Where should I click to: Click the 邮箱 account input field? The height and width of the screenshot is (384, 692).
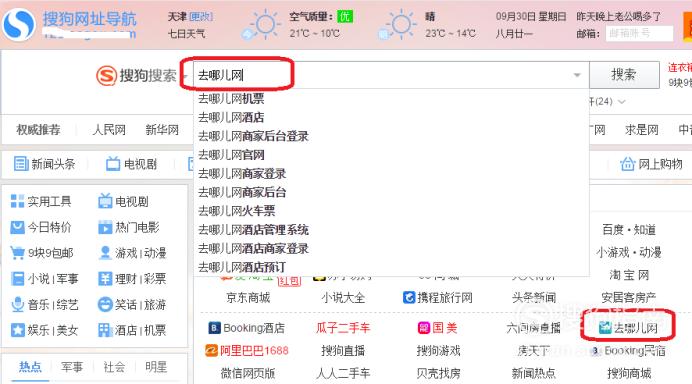639,34
